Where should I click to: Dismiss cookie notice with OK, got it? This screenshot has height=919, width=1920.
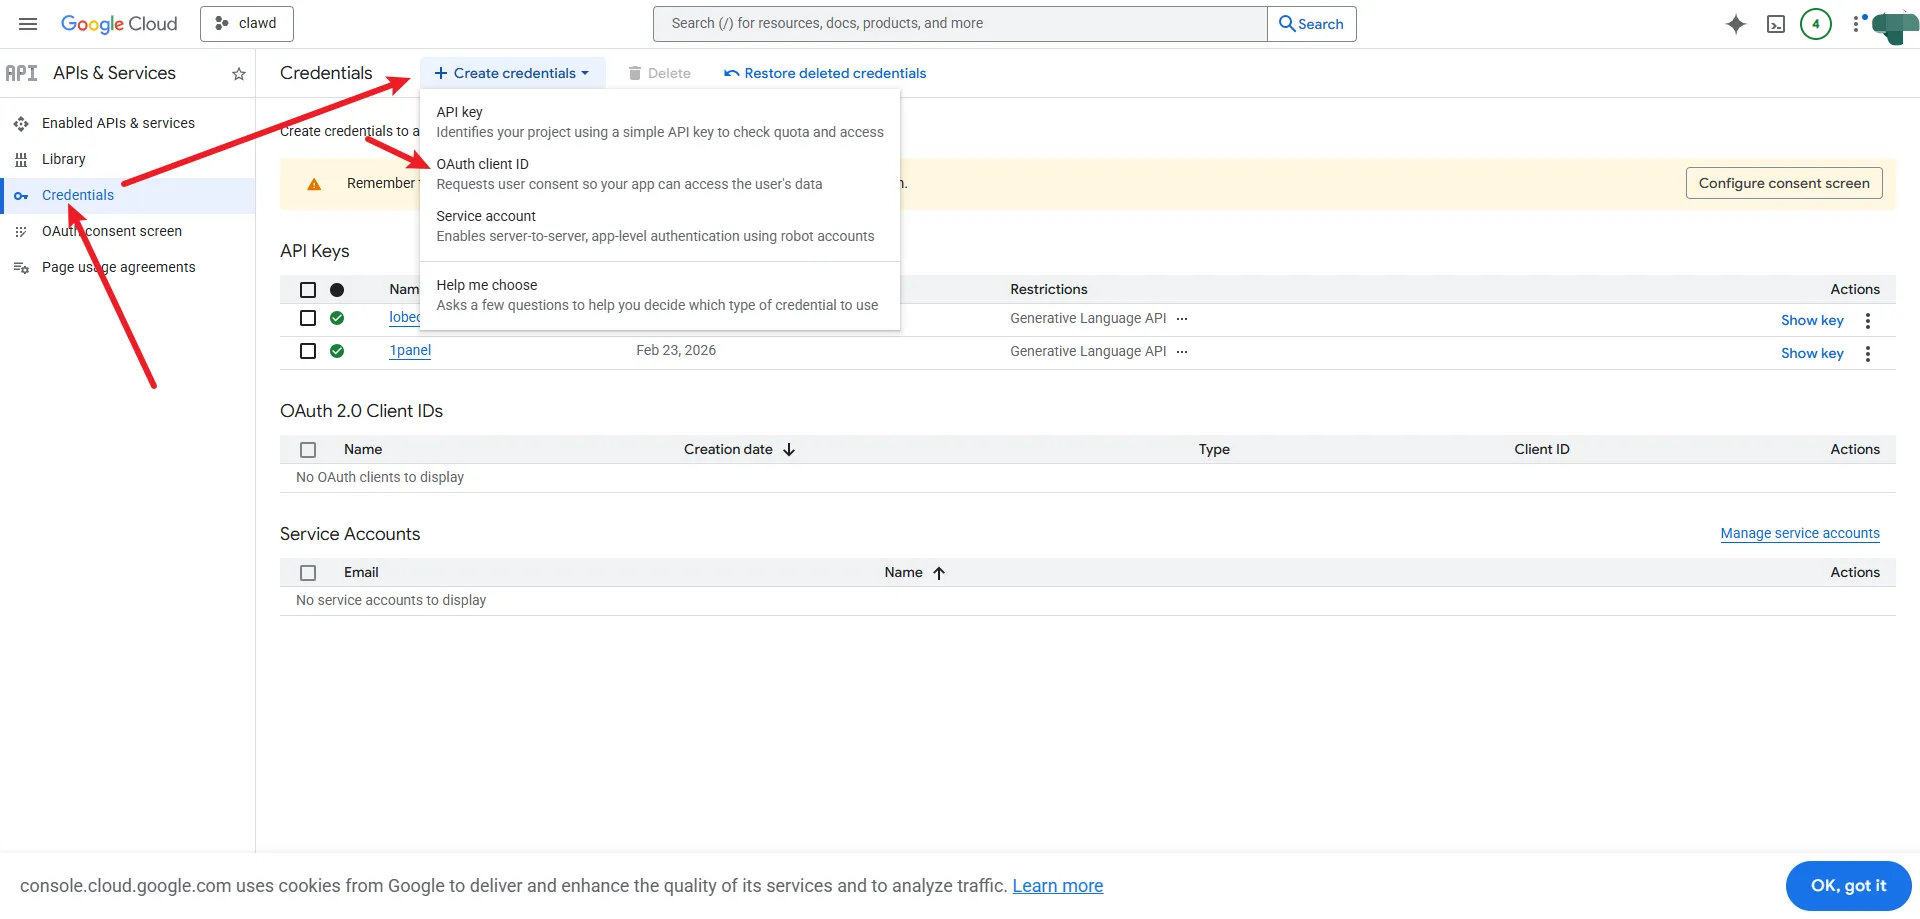coord(1847,885)
